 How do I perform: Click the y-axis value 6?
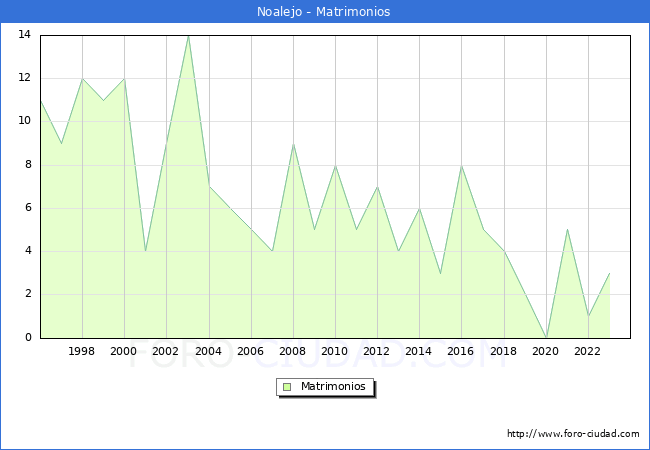pyautogui.click(x=28, y=208)
